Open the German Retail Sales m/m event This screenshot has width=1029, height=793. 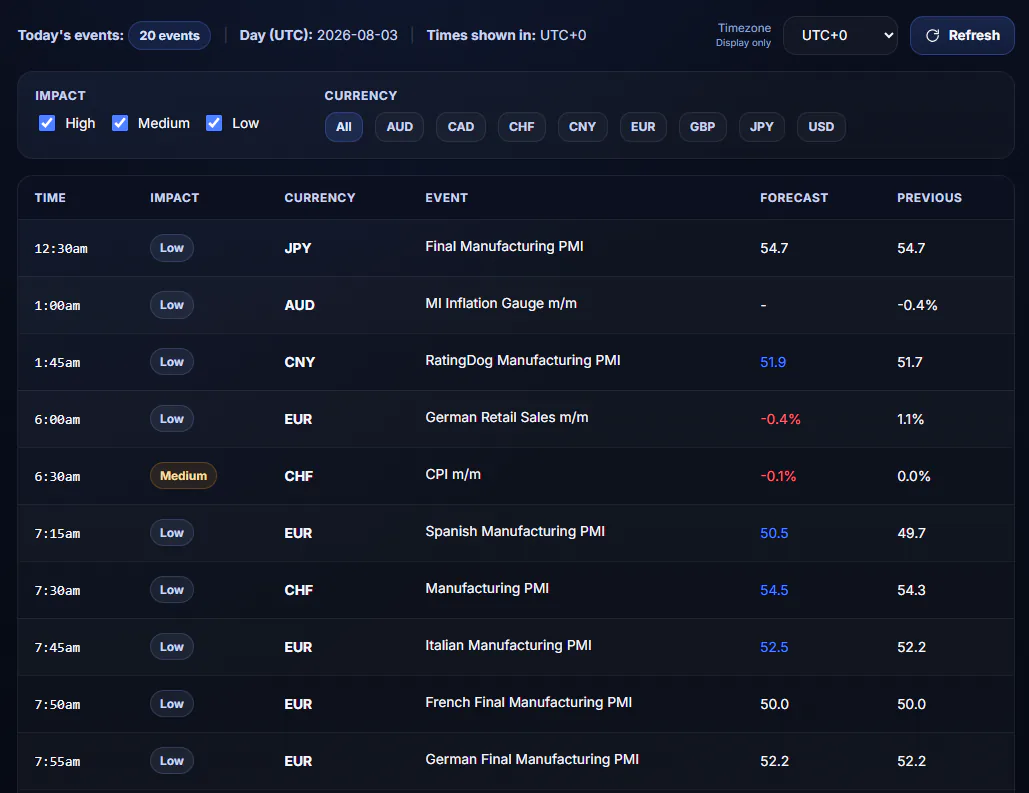[507, 418]
